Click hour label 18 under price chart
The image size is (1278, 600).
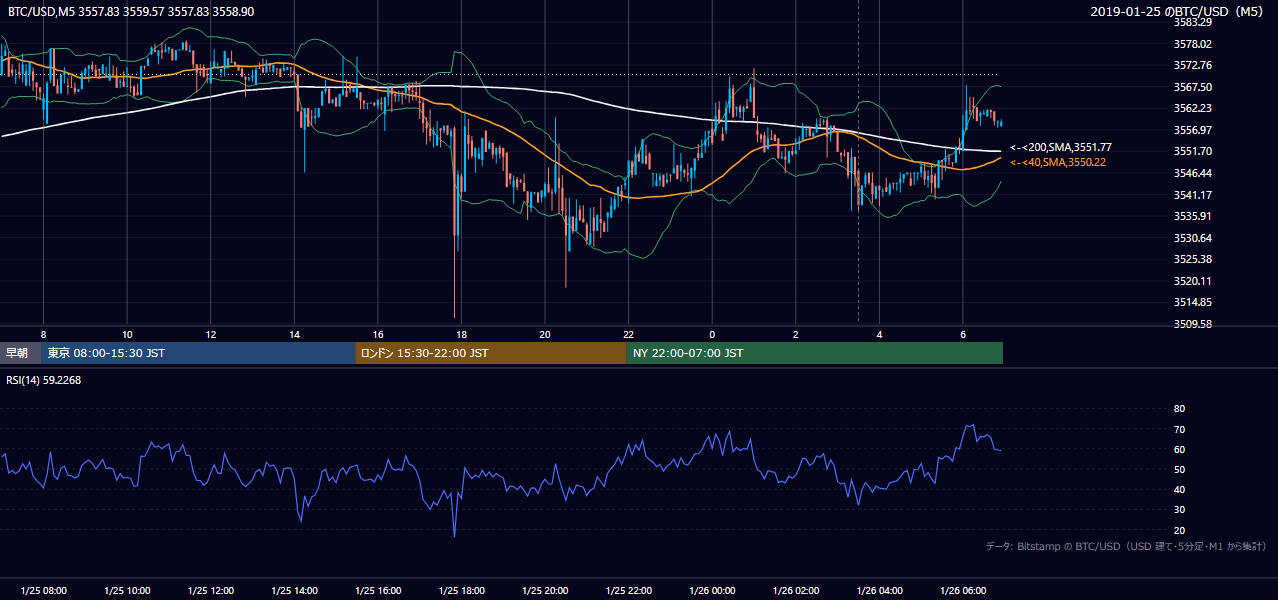click(x=461, y=334)
